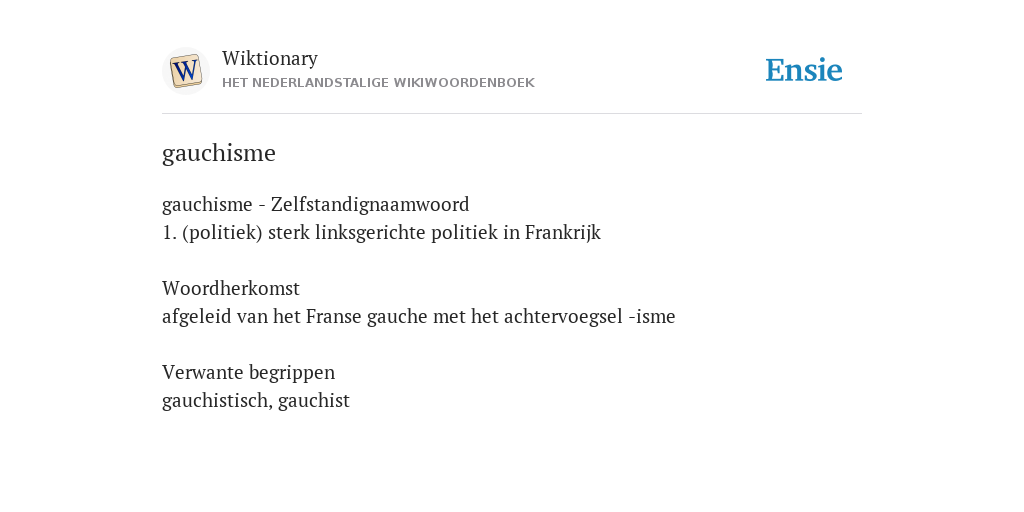The width and height of the screenshot is (1024, 512).
Task: Select the subtitle 'Het Nederlandstalige Wikiwoordenboek'
Action: click(x=378, y=83)
